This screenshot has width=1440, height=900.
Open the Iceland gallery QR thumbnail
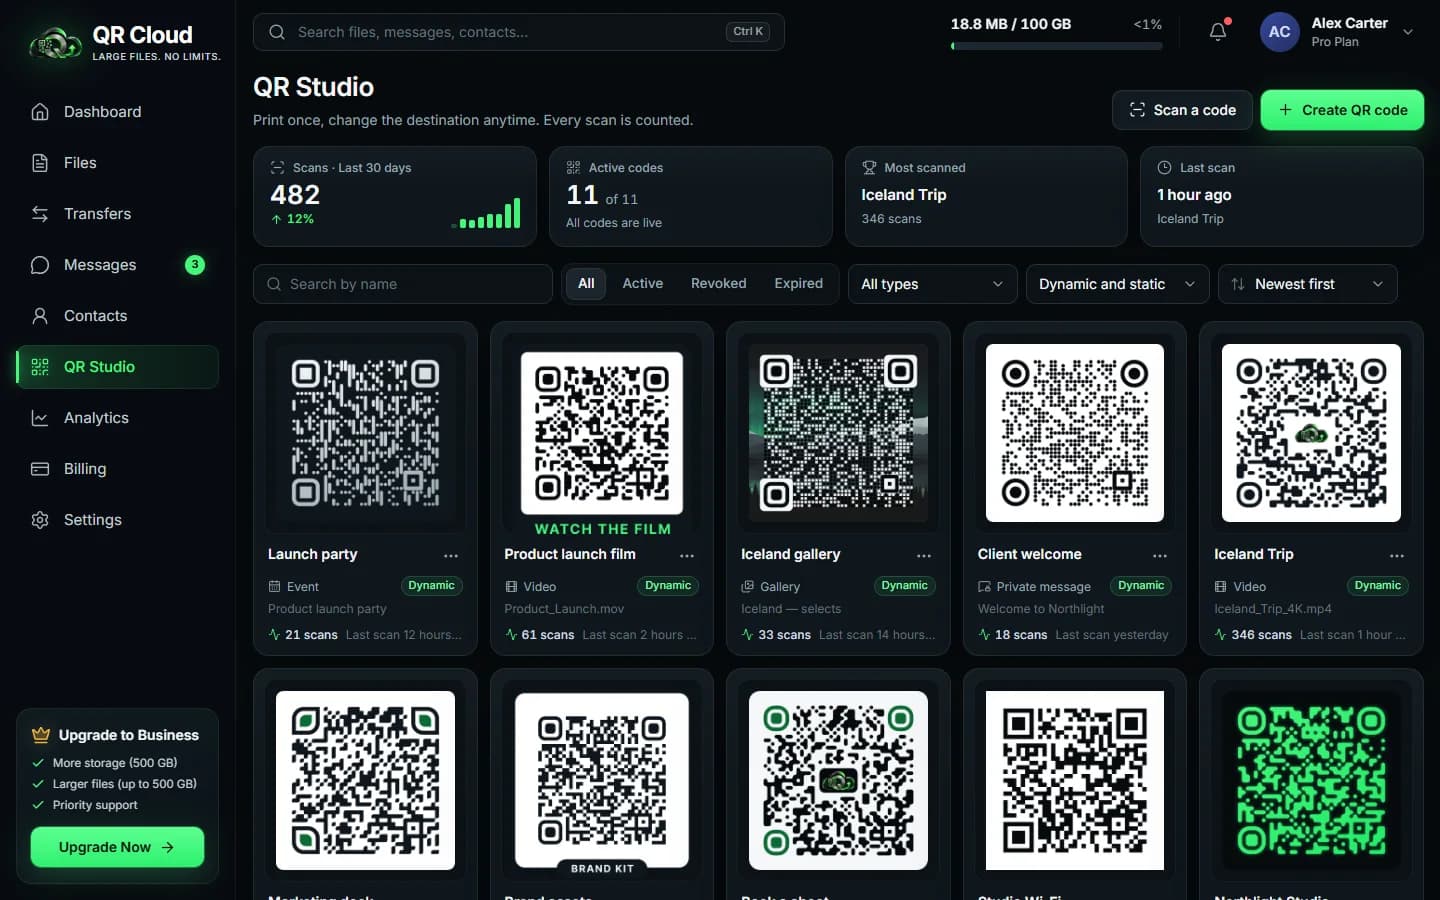838,433
